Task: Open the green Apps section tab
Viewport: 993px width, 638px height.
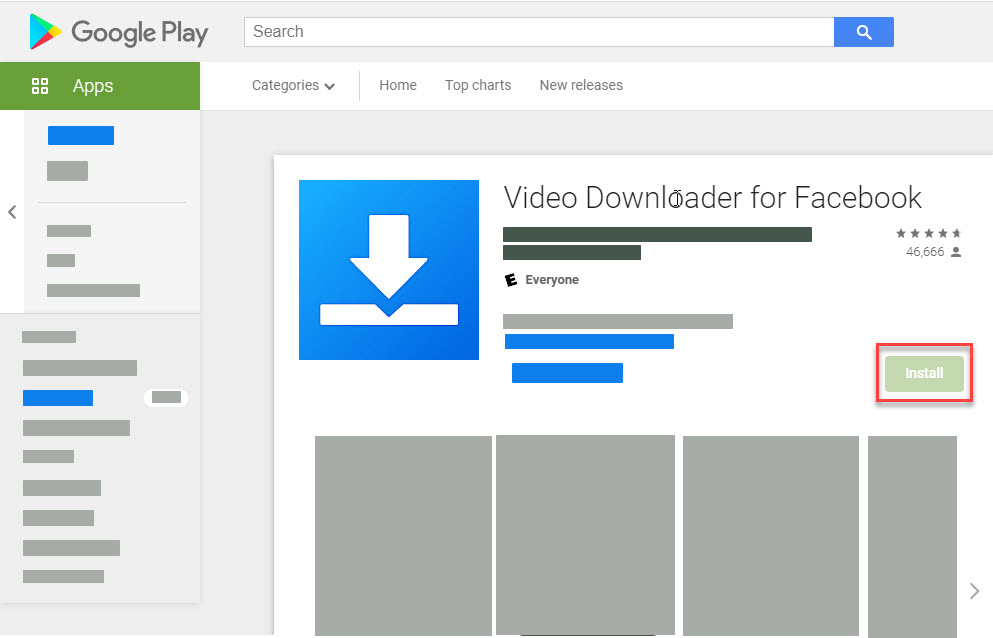Action: (100, 86)
